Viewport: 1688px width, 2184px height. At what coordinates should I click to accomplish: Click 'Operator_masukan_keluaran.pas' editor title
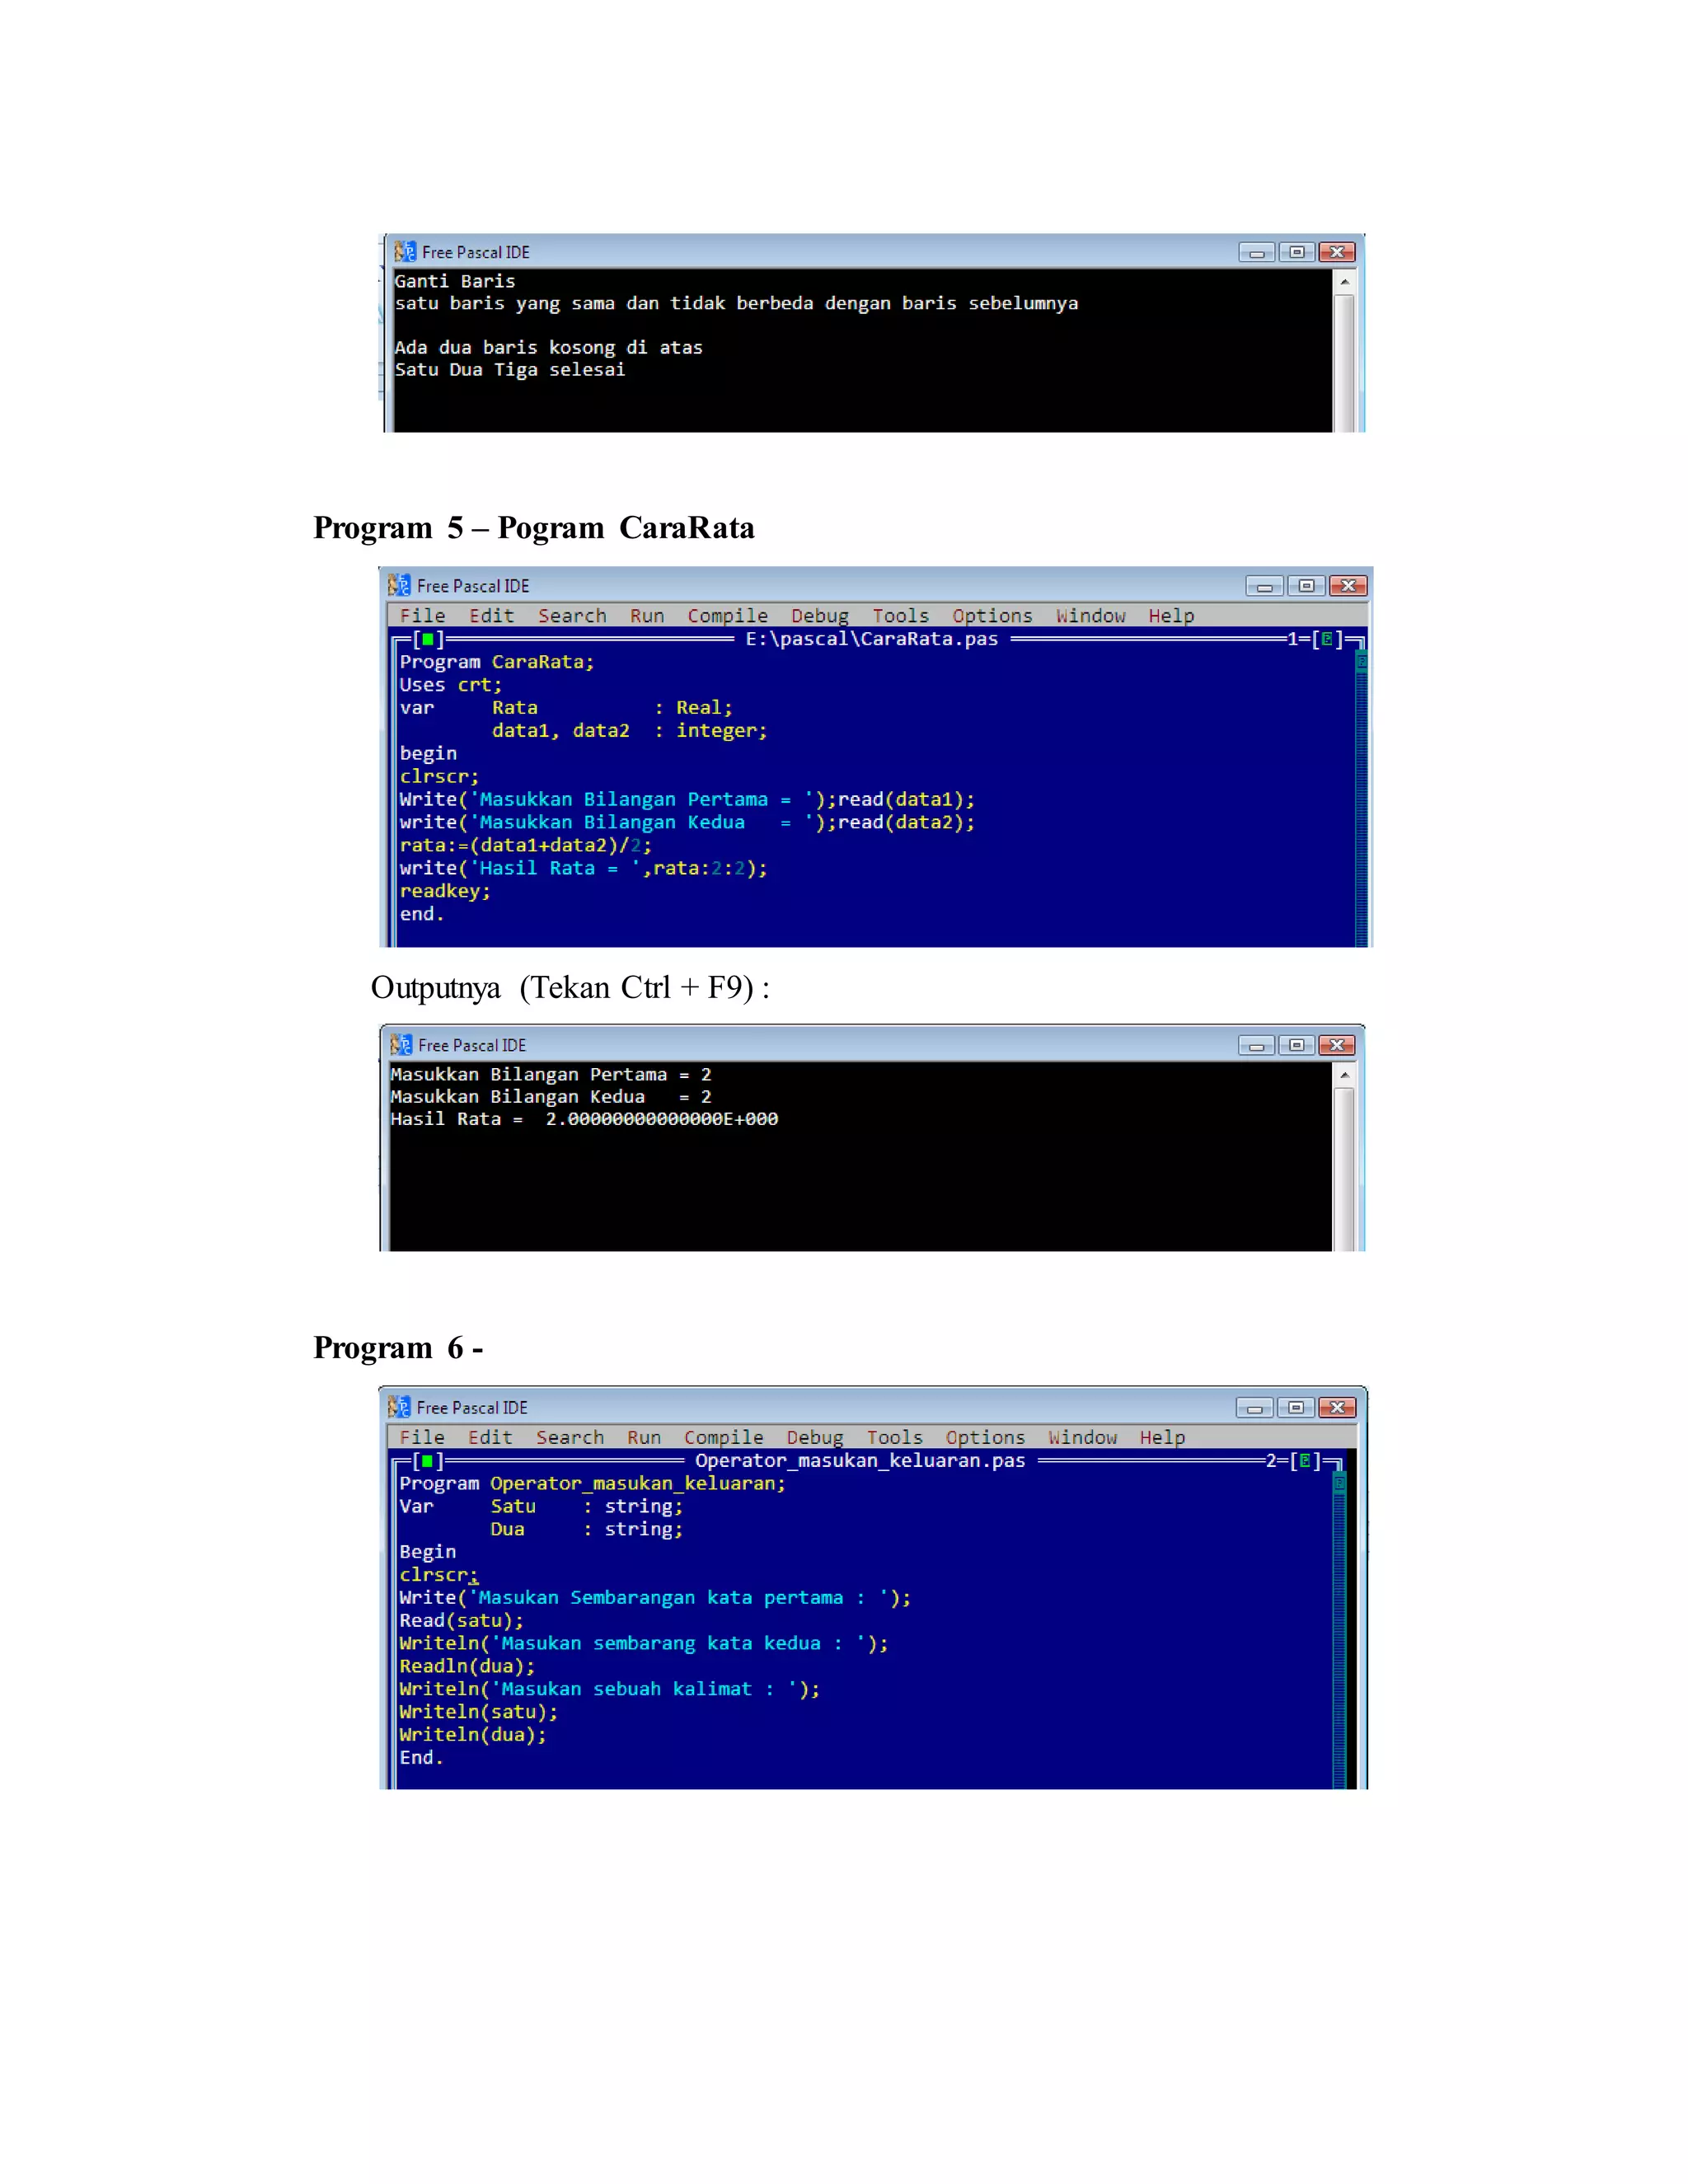[x=860, y=1461]
